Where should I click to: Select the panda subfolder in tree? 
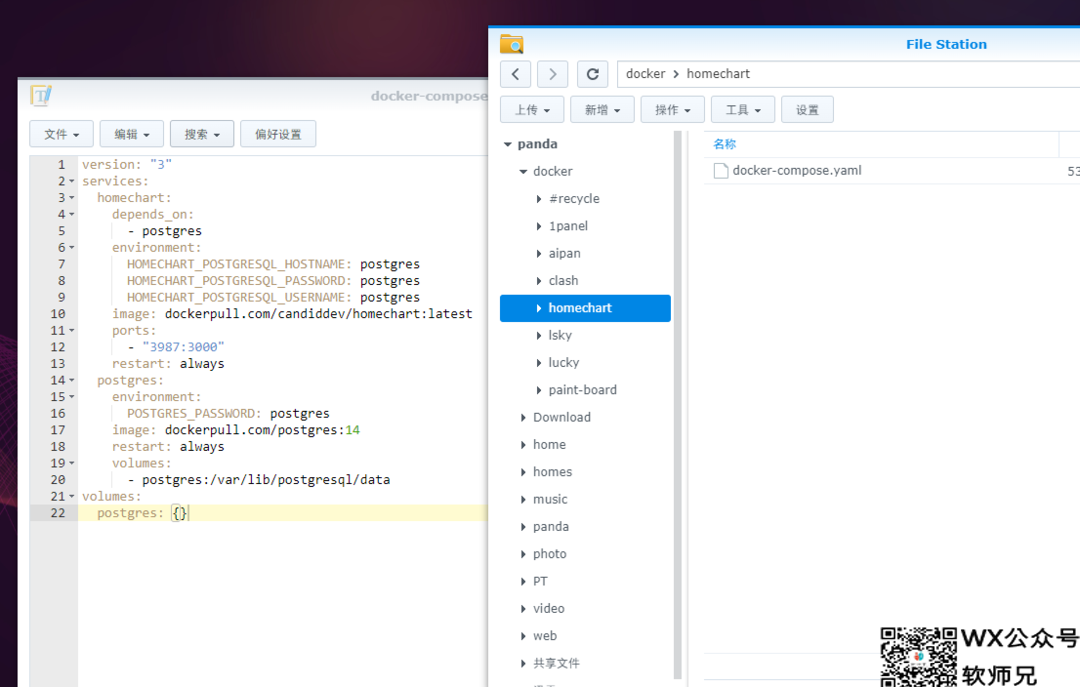coord(550,526)
